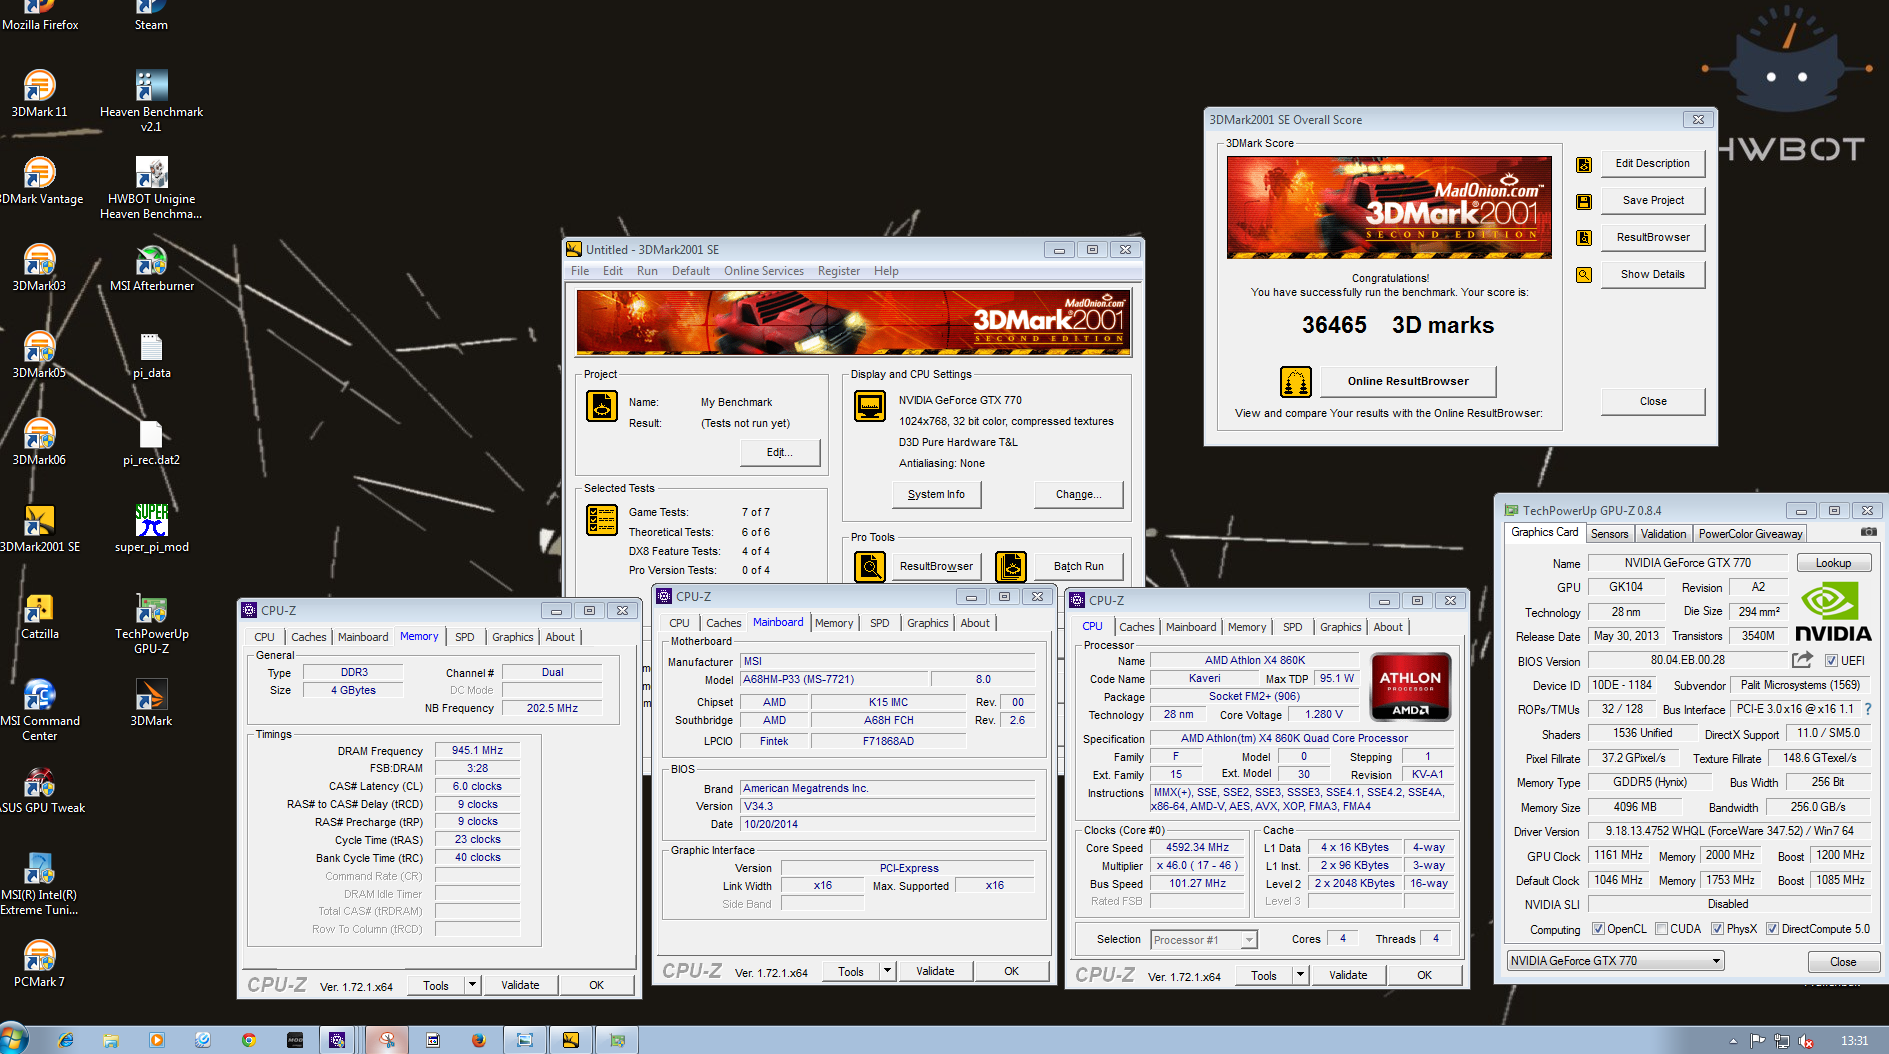Open the PowerColor Giveaway tab

click(1750, 534)
